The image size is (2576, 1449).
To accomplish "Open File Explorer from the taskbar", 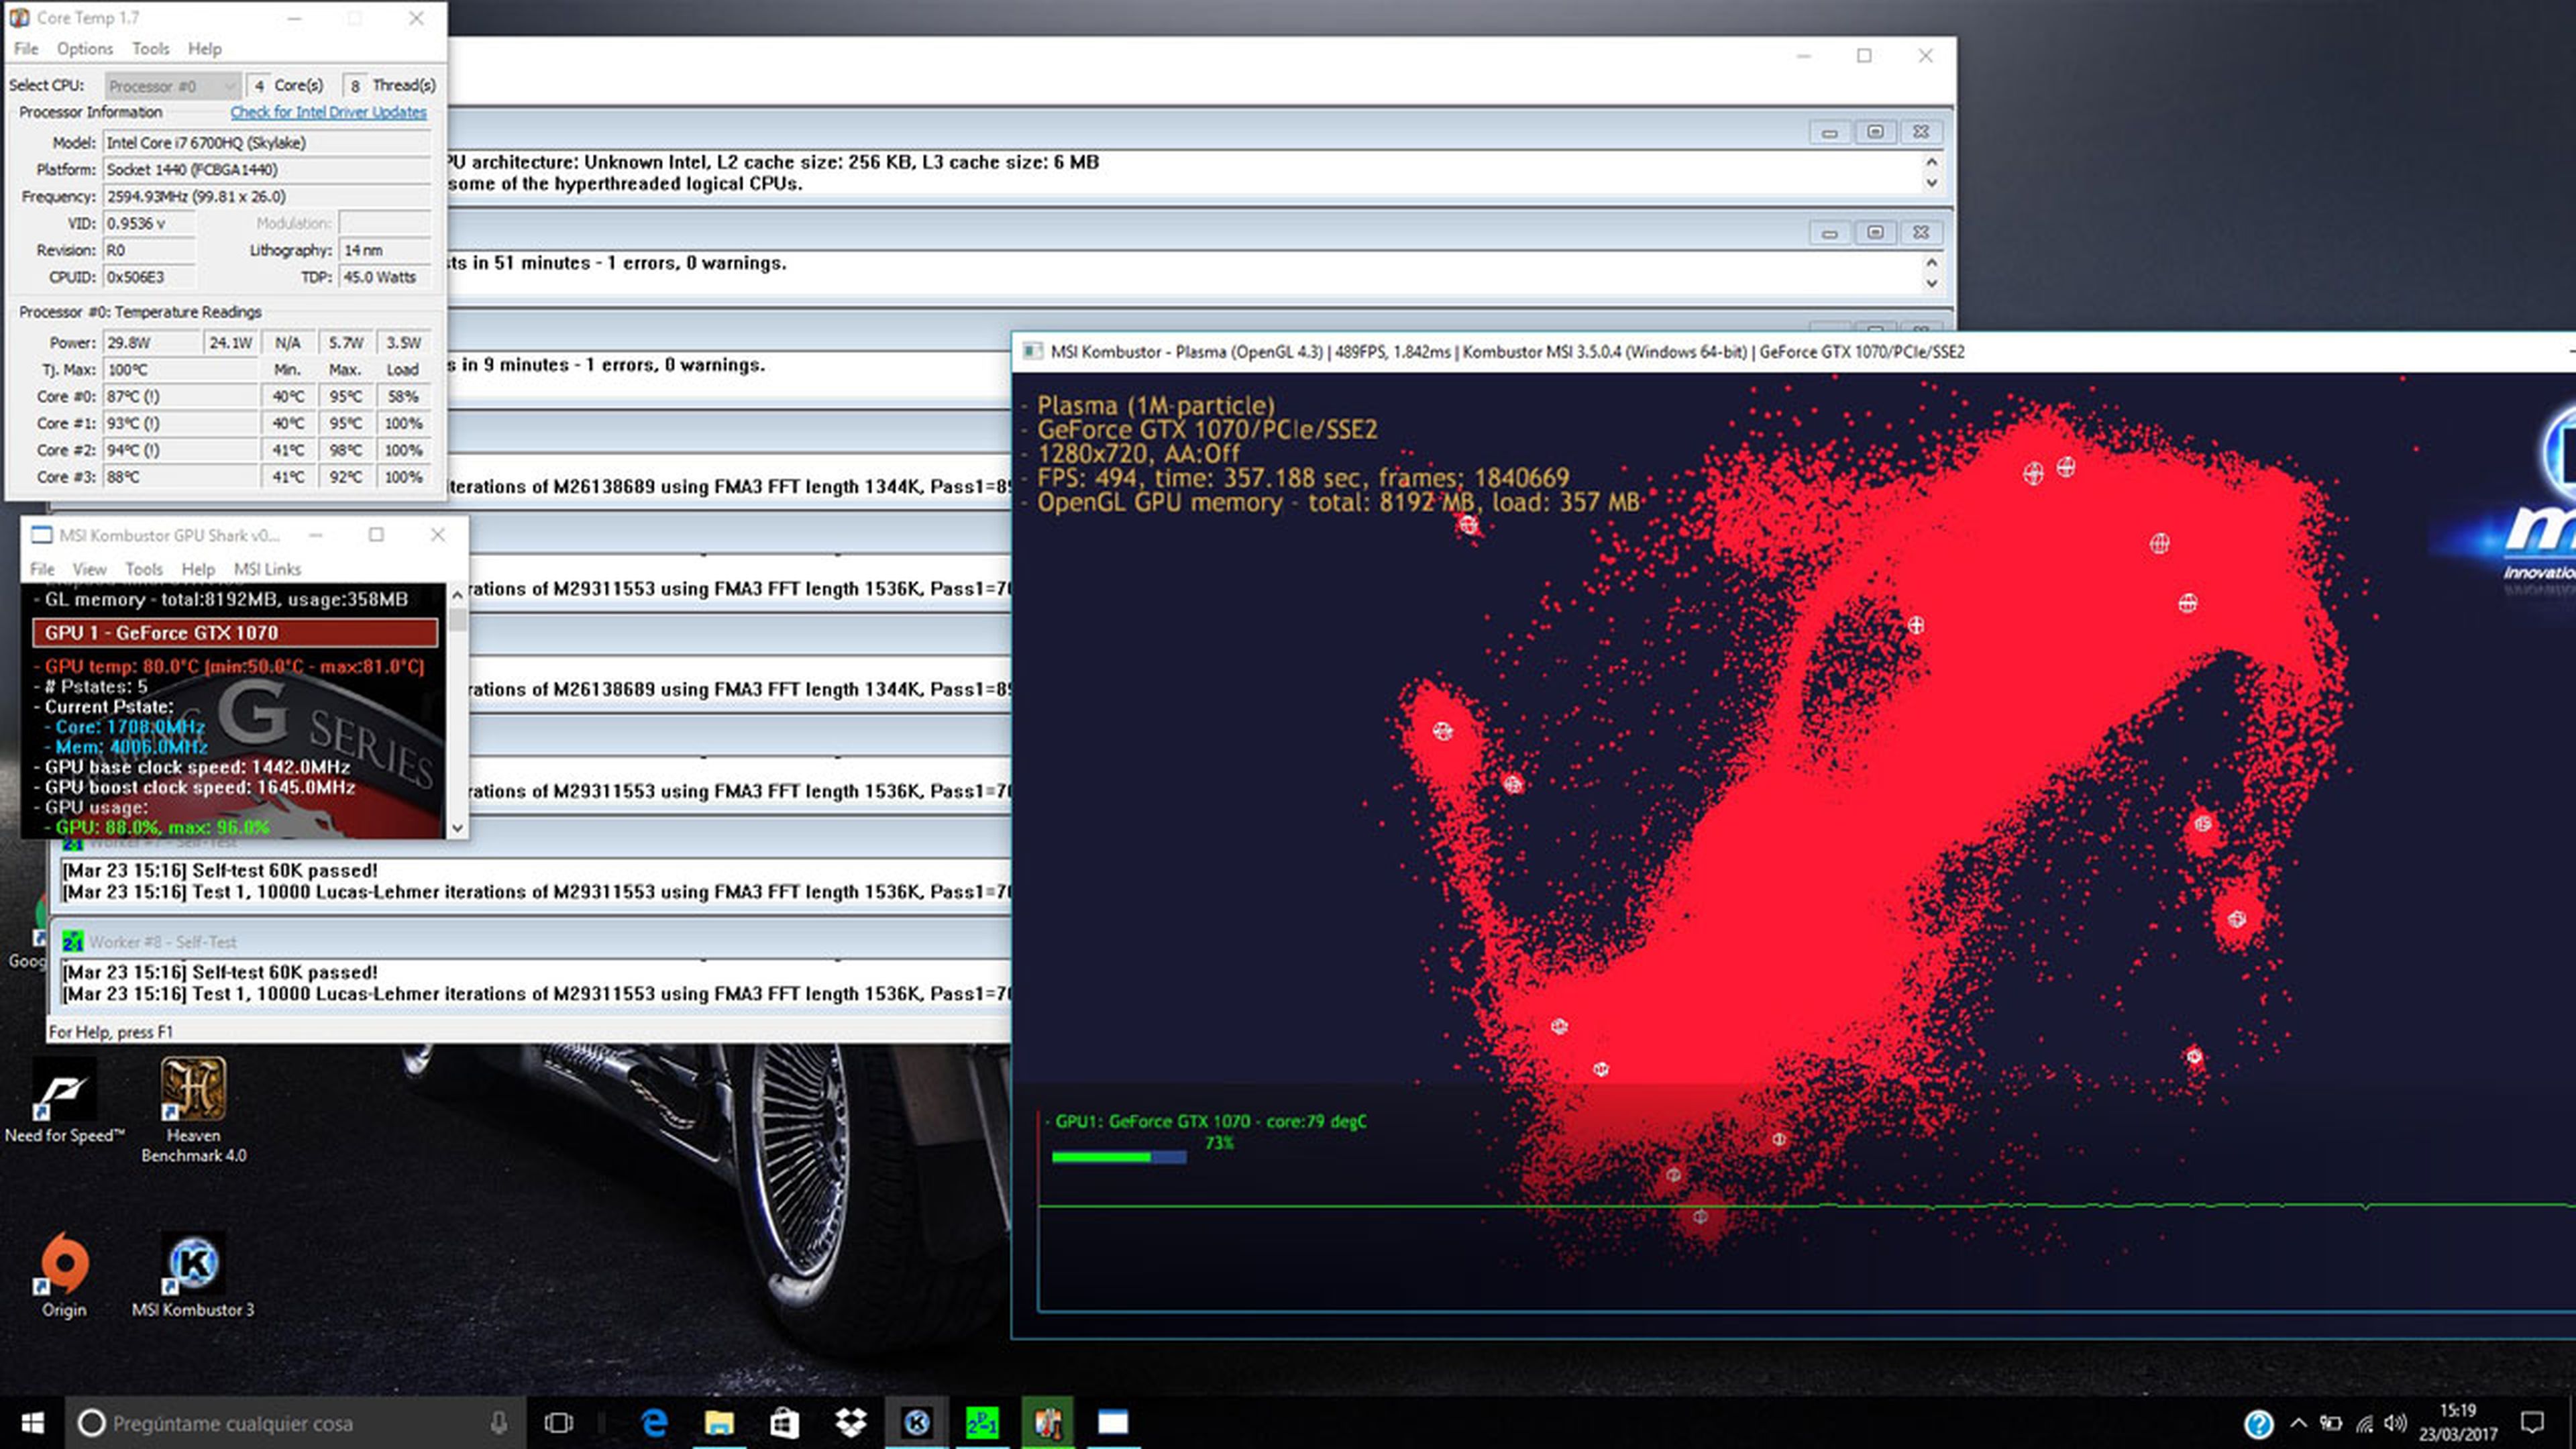I will (x=719, y=1422).
